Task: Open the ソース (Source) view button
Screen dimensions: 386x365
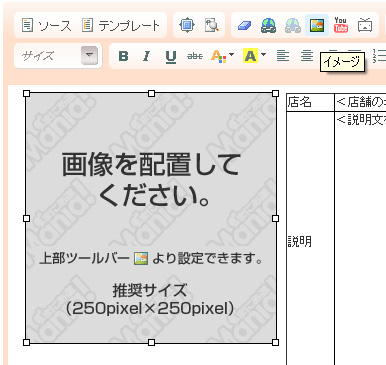Action: click(46, 25)
